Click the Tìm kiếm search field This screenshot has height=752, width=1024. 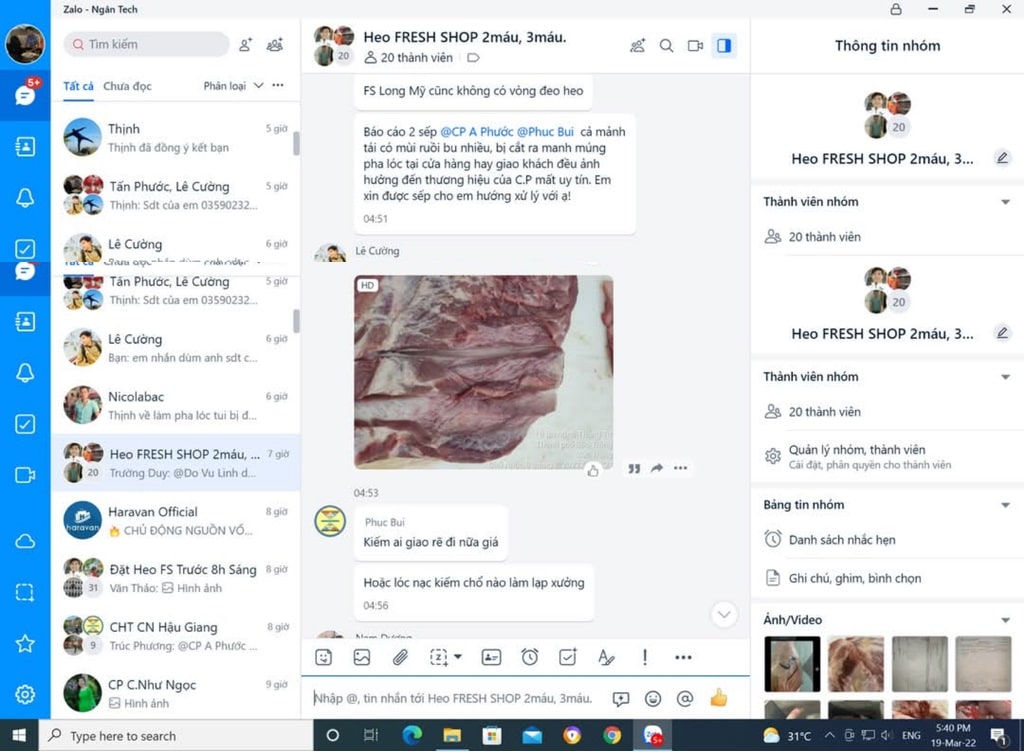point(146,44)
